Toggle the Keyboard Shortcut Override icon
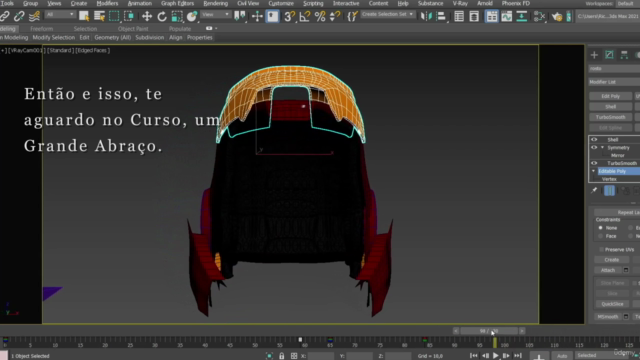The width and height of the screenshot is (640, 360). [272, 16]
